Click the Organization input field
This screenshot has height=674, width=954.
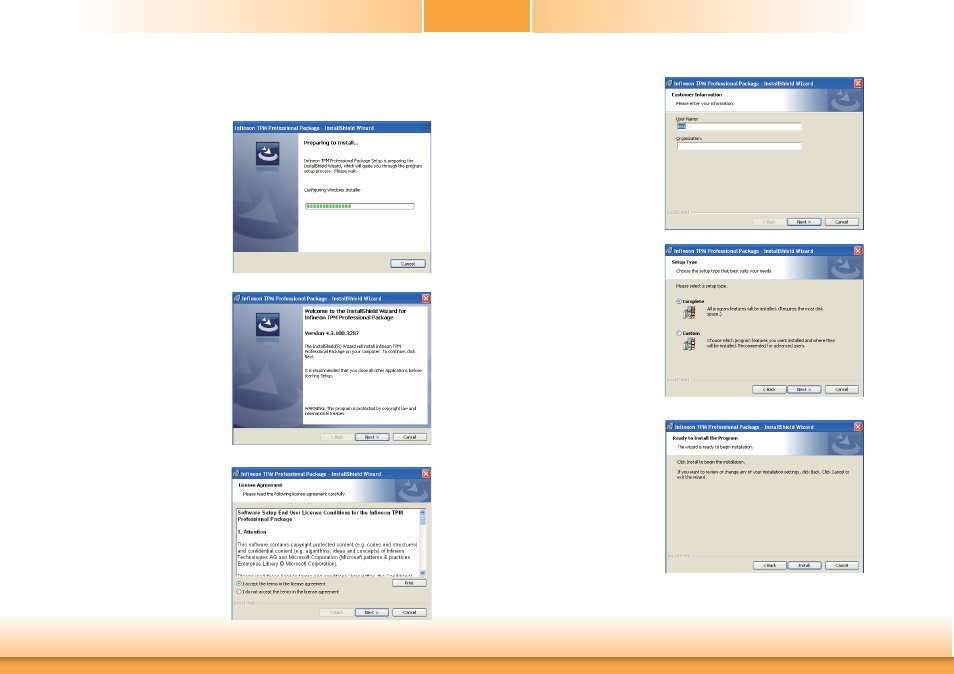pos(739,146)
